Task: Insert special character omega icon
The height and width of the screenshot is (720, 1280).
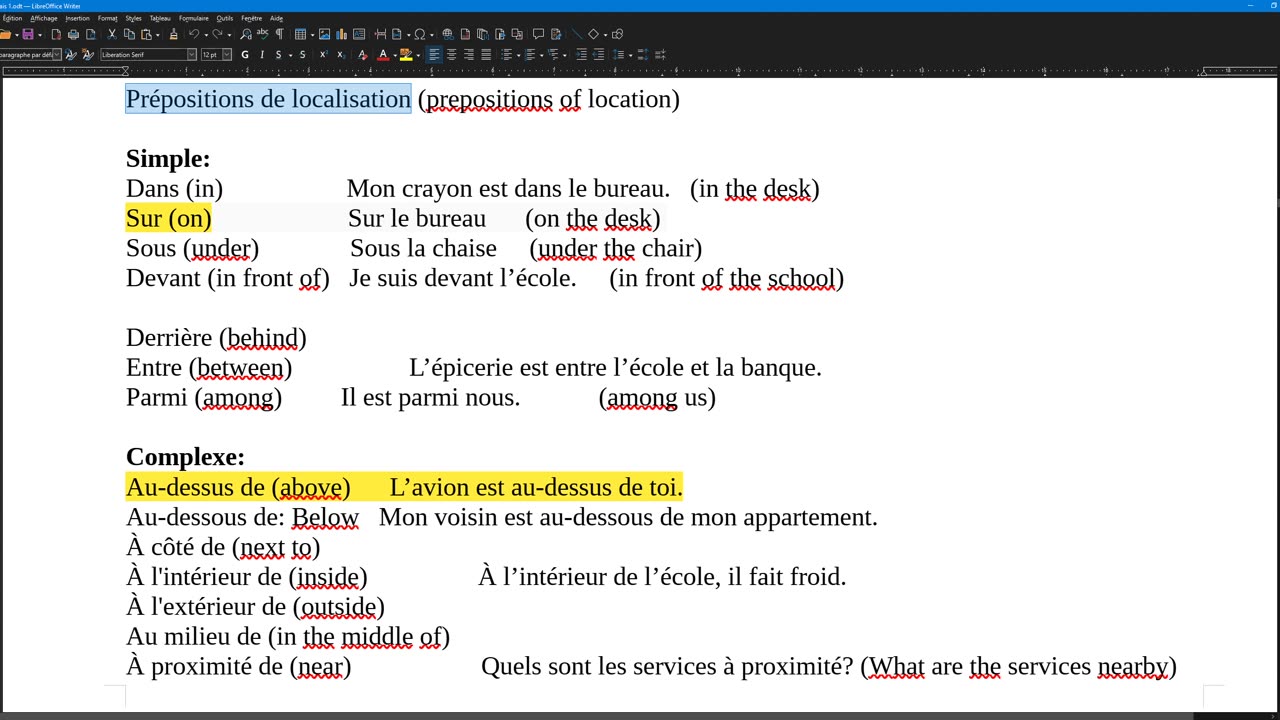Action: pos(420,34)
